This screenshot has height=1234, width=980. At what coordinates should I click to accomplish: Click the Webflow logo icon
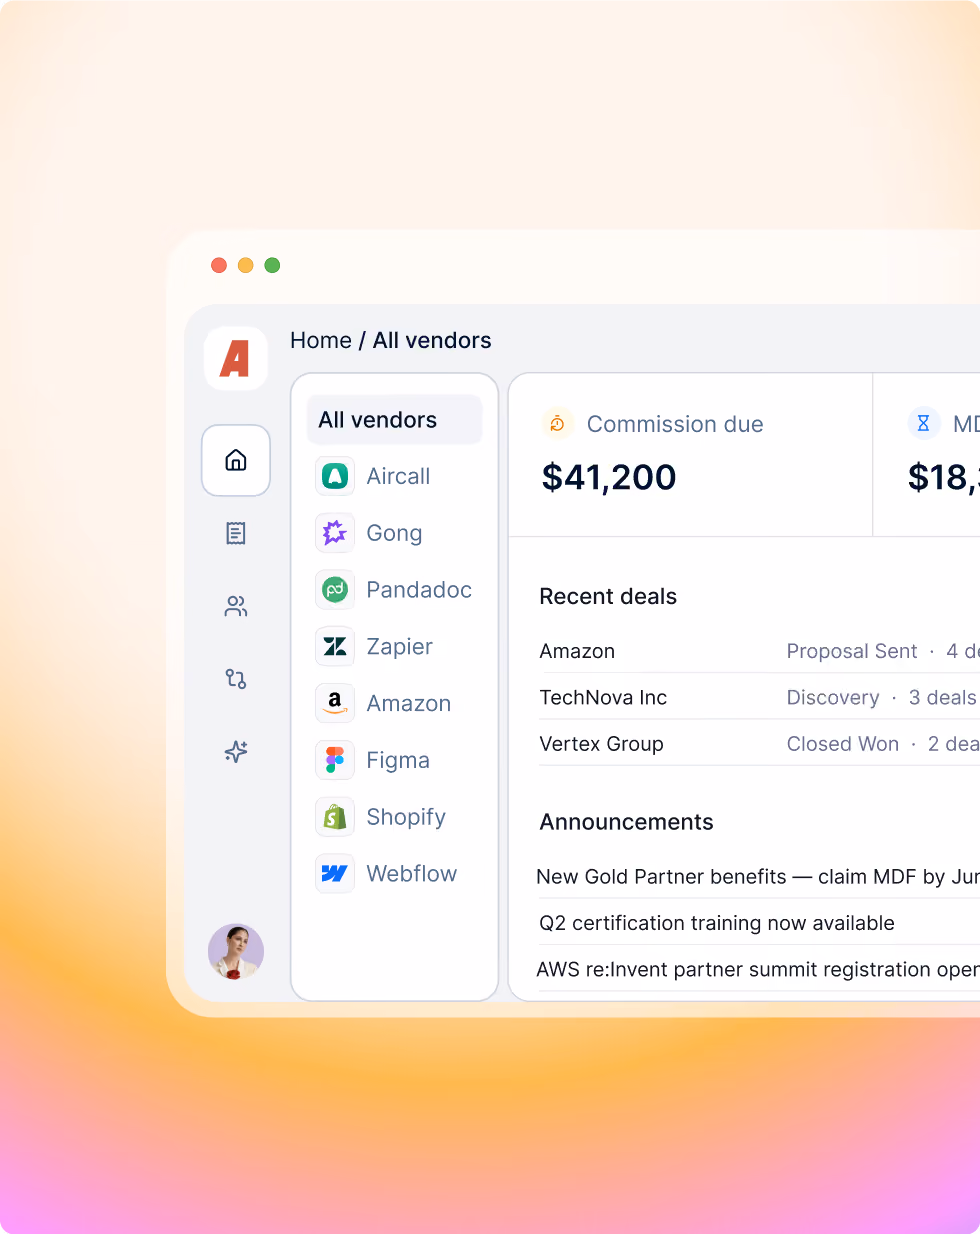click(x=335, y=874)
